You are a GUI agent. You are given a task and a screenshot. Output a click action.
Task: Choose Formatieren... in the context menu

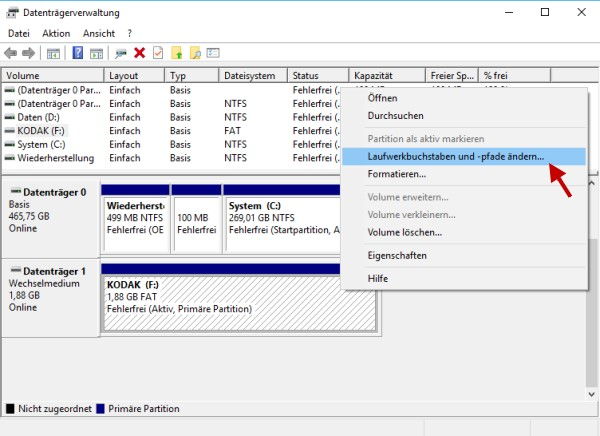click(464, 174)
